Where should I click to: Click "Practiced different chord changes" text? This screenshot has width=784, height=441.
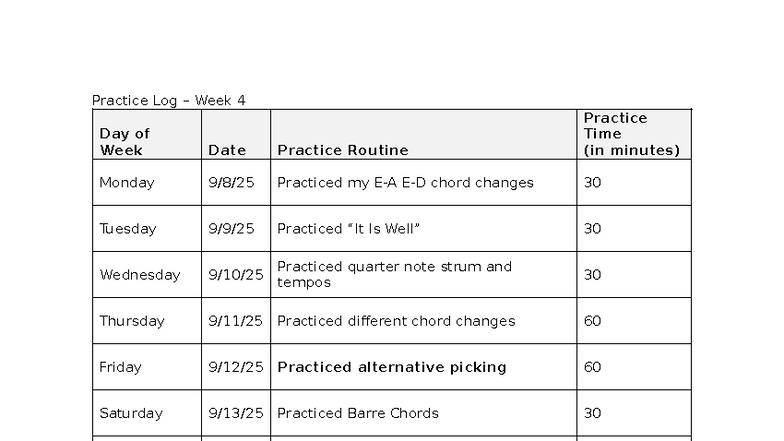(396, 321)
